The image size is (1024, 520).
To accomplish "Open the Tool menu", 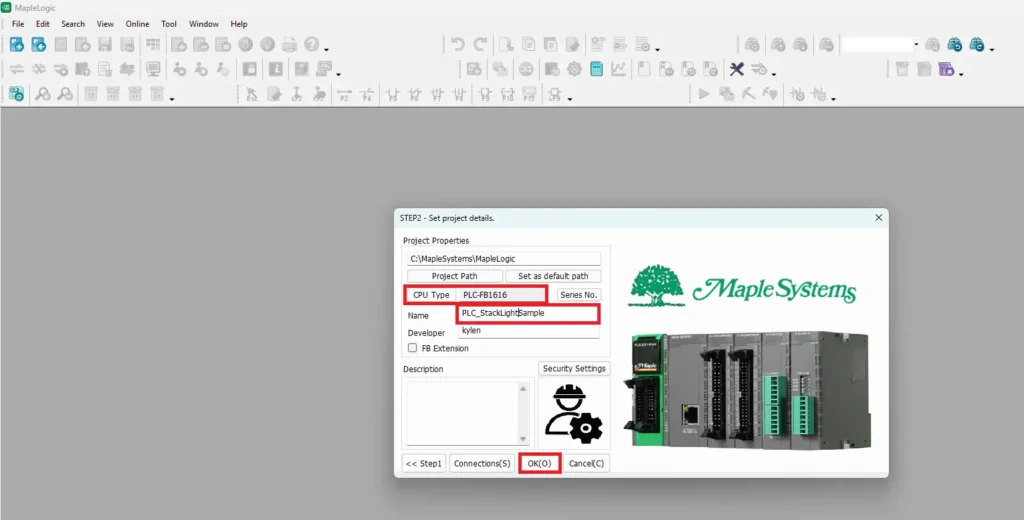I will pyautogui.click(x=169, y=24).
